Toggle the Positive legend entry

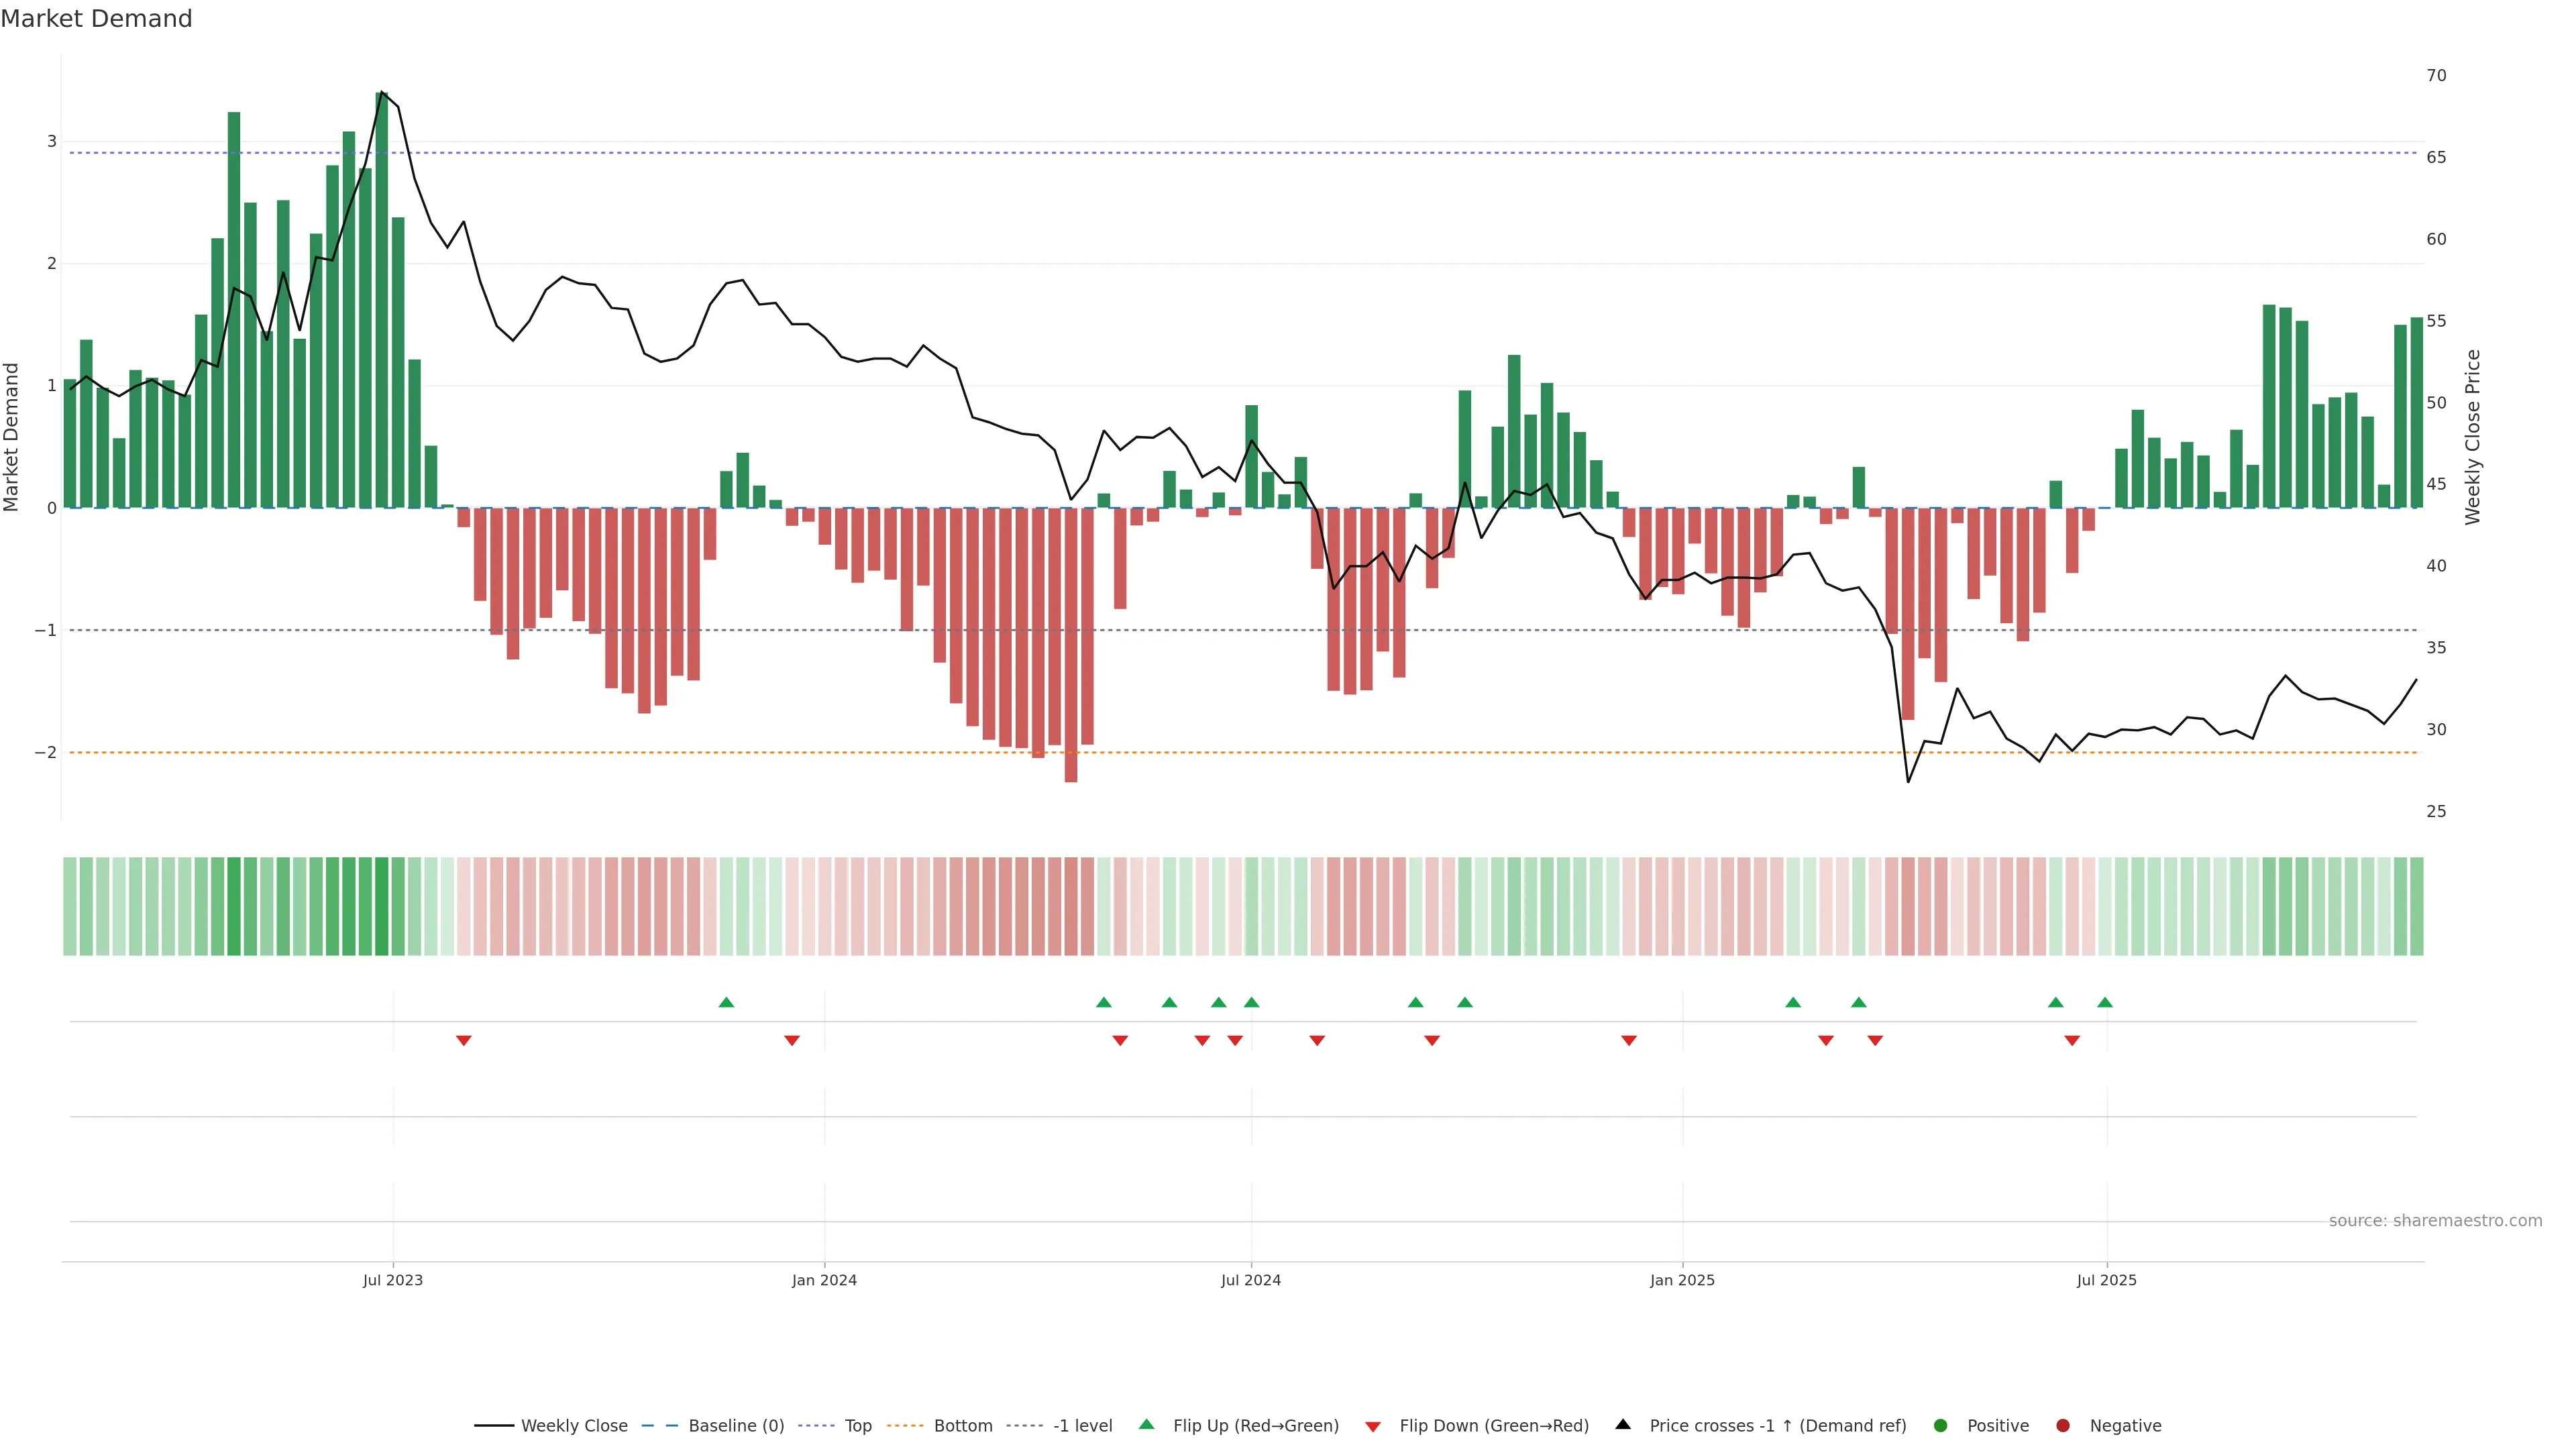(1997, 1426)
